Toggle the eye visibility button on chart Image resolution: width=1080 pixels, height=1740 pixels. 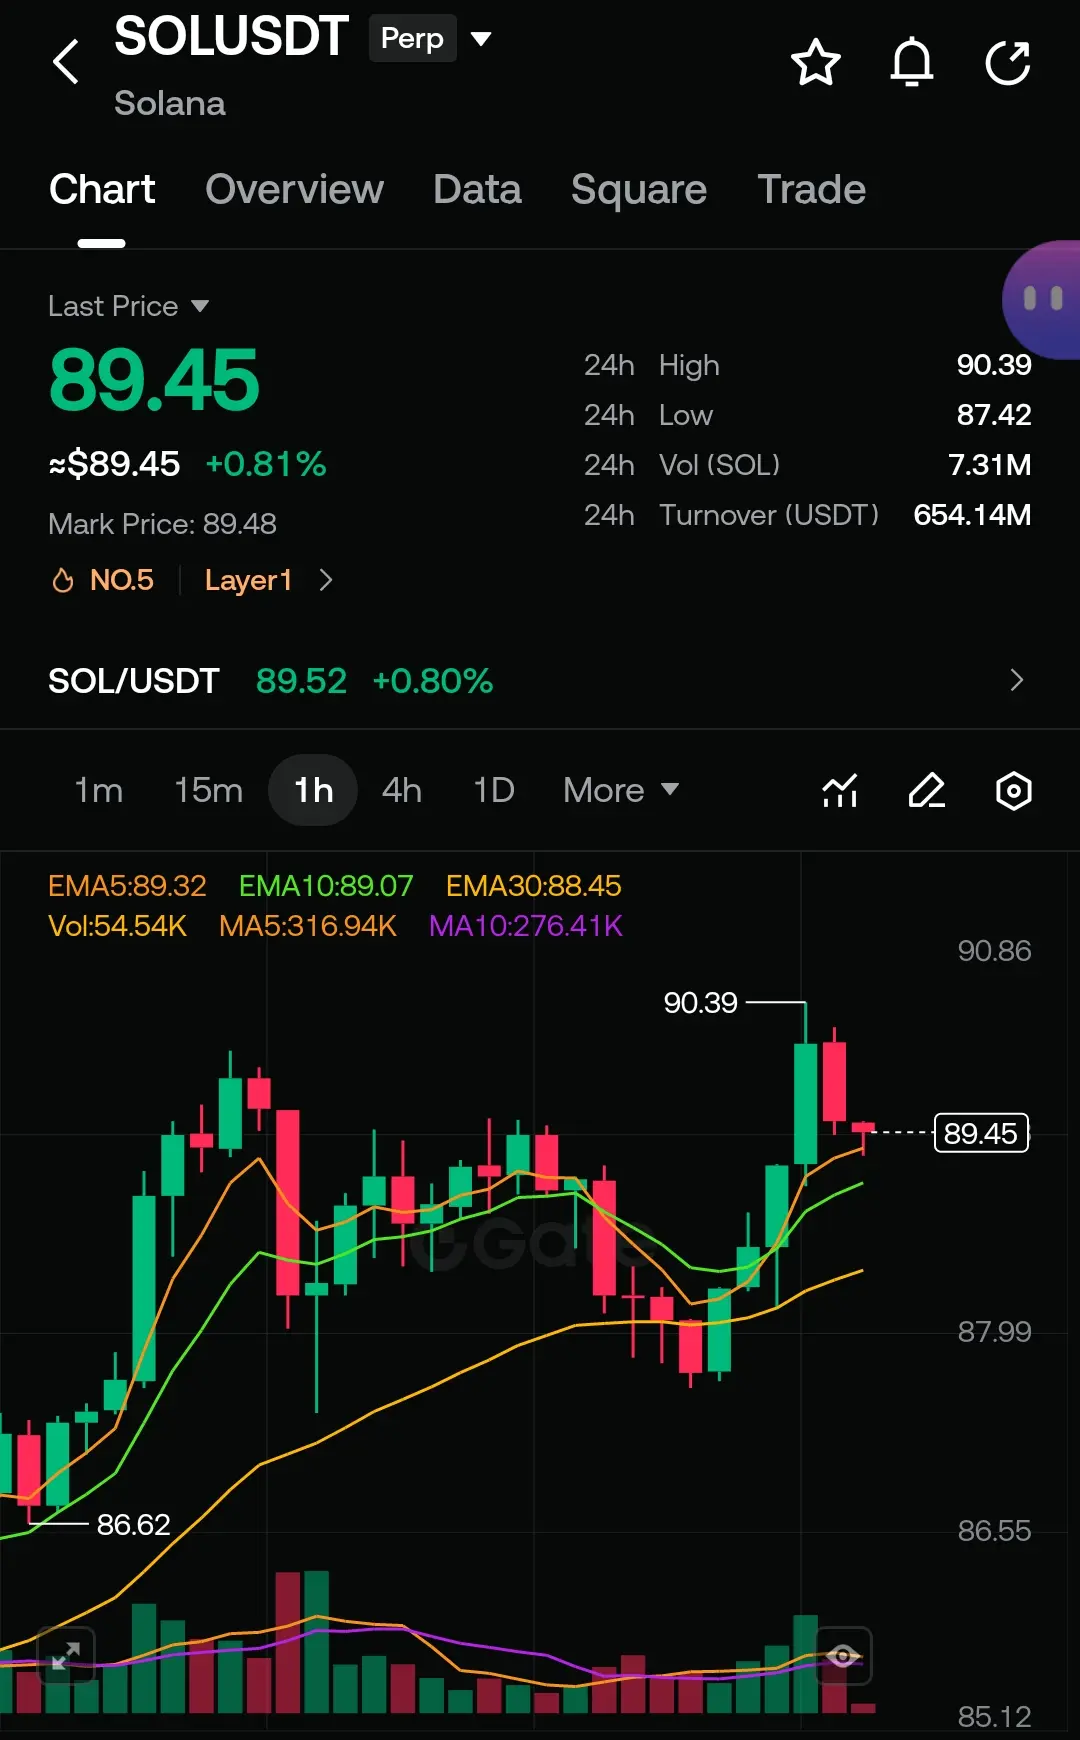pos(843,1656)
